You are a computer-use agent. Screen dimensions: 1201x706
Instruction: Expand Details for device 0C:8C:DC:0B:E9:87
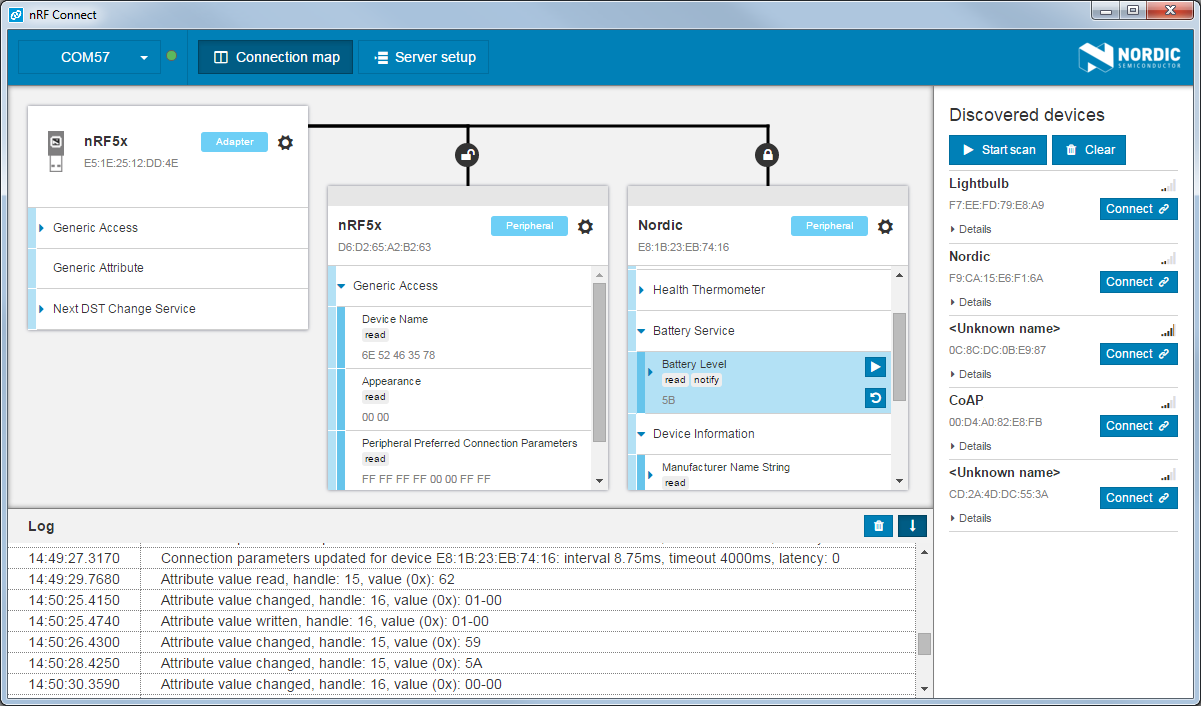pyautogui.click(x=971, y=374)
